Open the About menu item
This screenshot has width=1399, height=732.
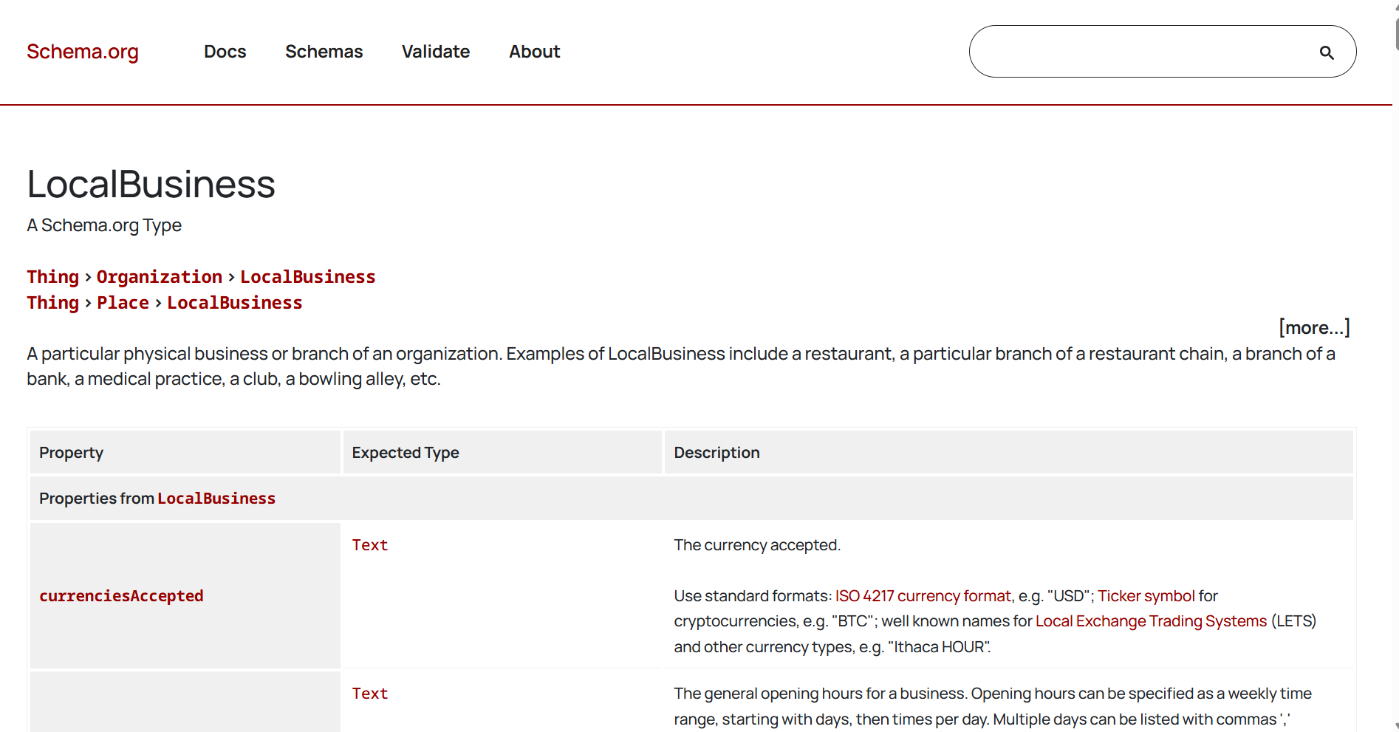(x=534, y=52)
